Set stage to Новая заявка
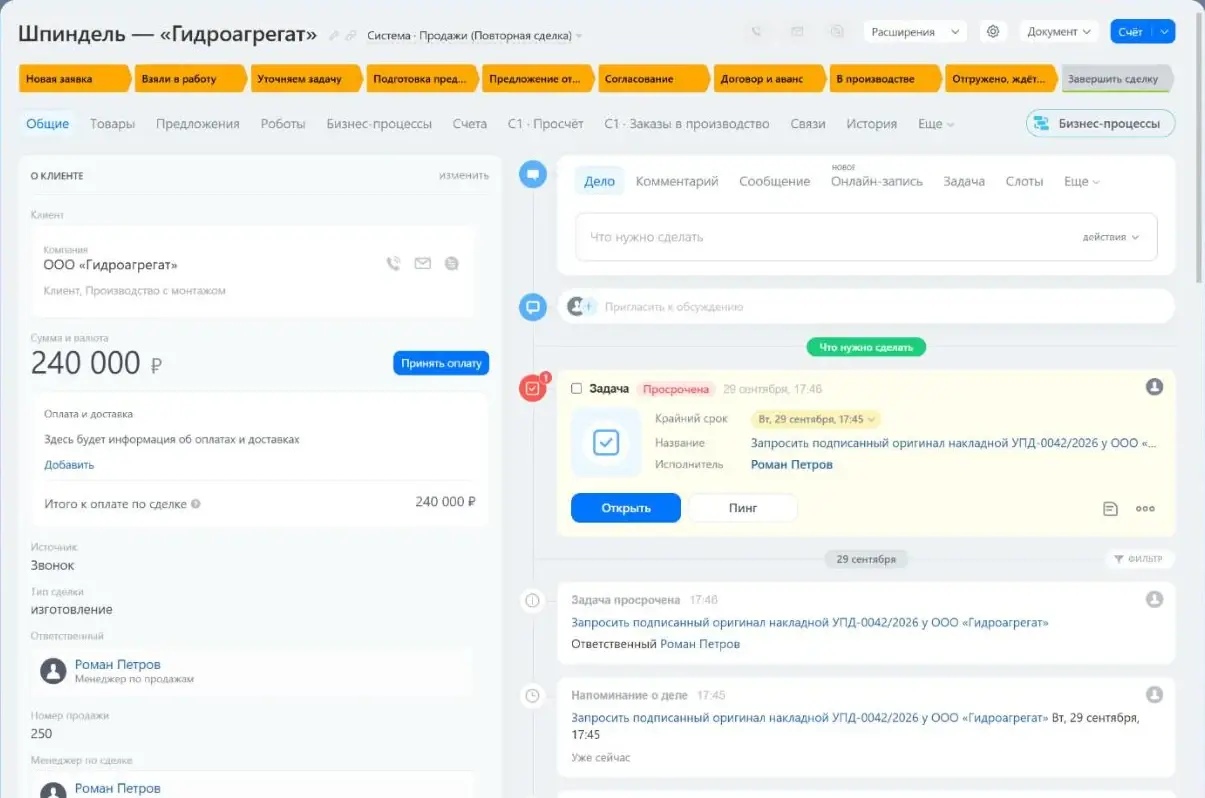The height and width of the screenshot is (798, 1205). 75,78
